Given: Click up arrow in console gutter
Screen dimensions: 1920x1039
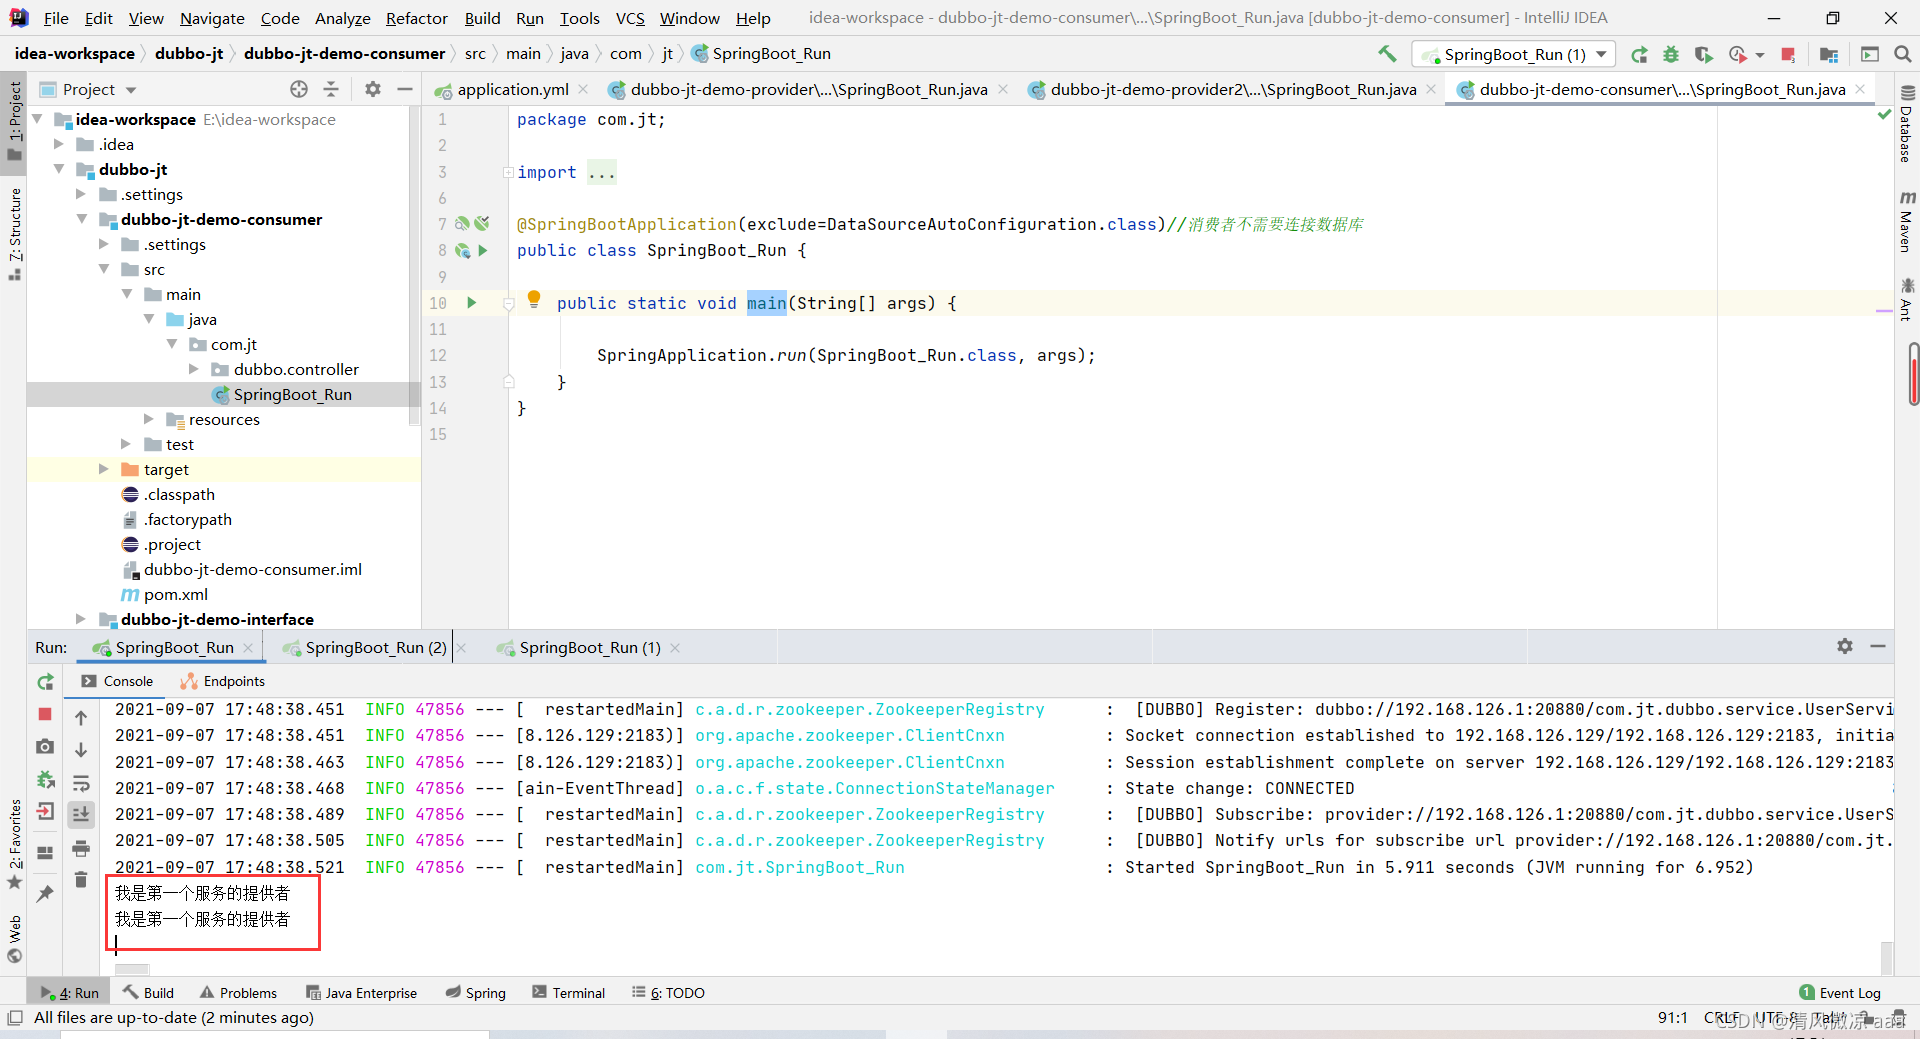Looking at the screenshot, I should (x=81, y=717).
